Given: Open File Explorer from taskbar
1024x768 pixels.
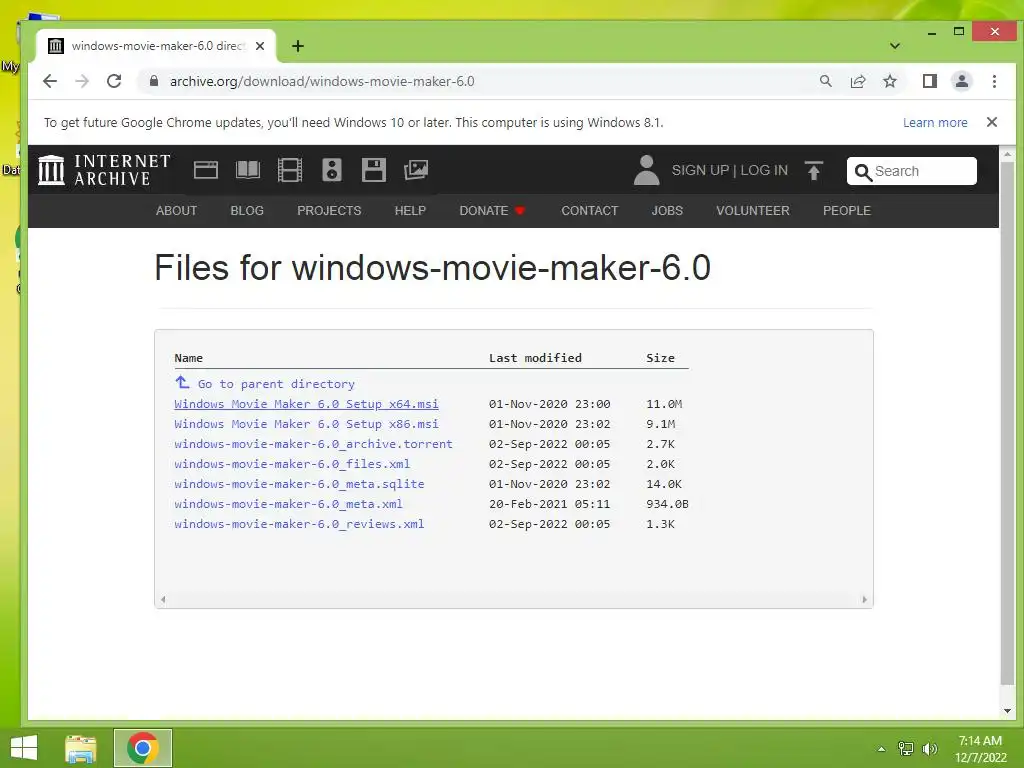Looking at the screenshot, I should pos(81,748).
